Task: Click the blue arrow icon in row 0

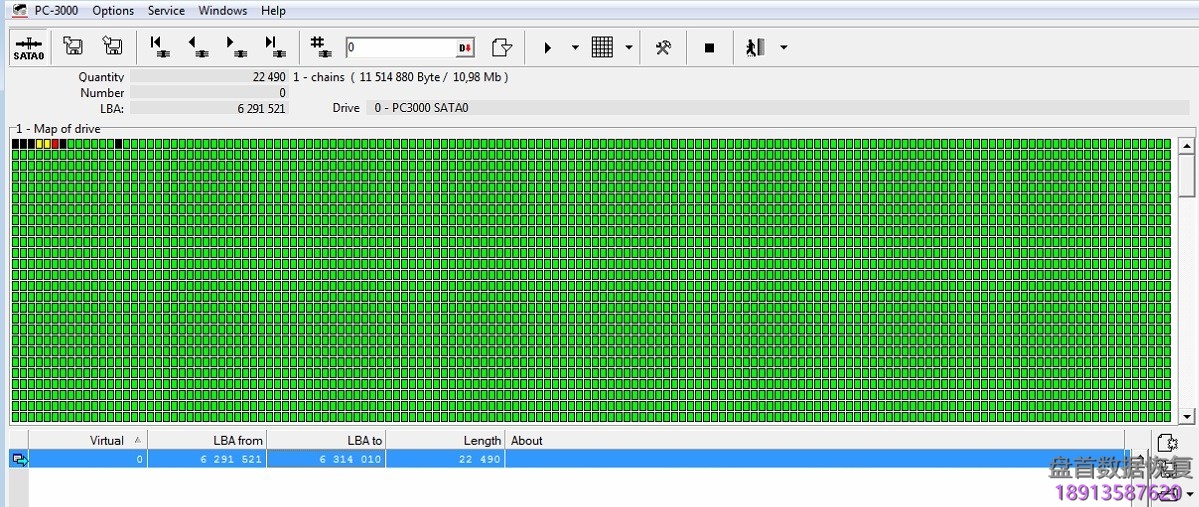Action: pos(20,460)
